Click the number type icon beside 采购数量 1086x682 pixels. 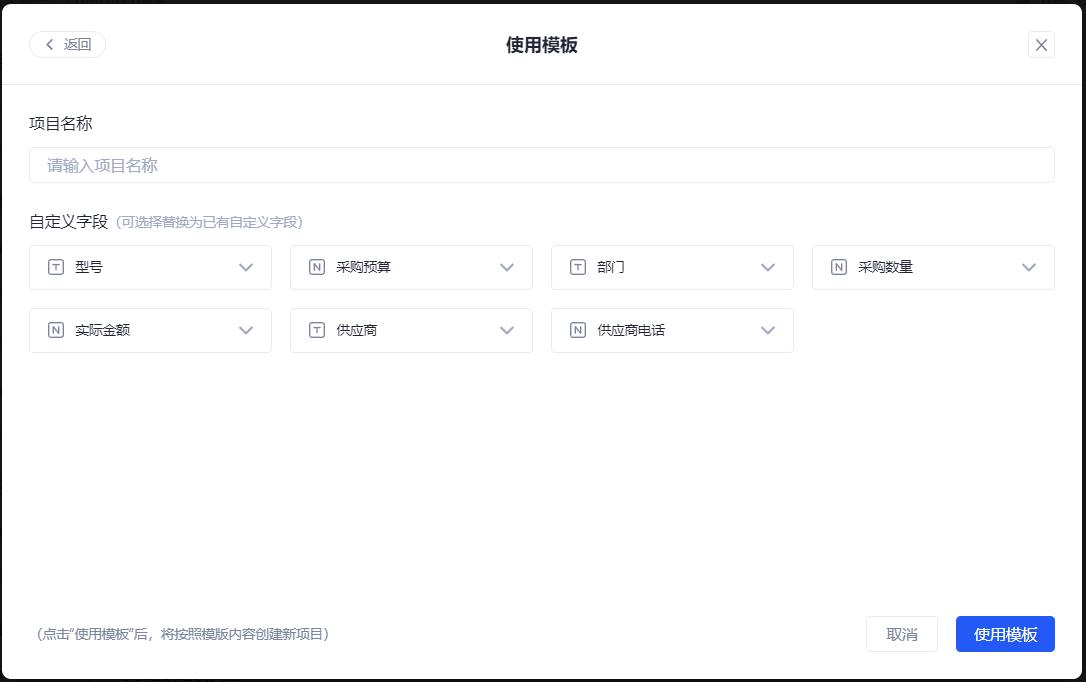click(838, 267)
